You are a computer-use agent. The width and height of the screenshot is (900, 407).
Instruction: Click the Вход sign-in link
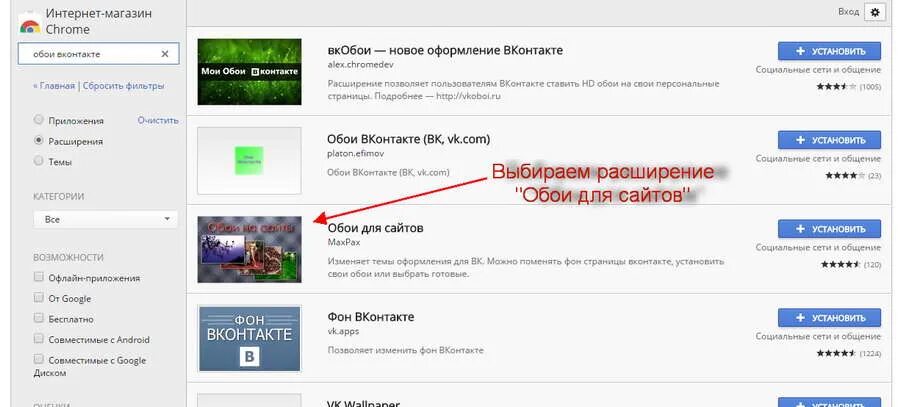pos(848,11)
